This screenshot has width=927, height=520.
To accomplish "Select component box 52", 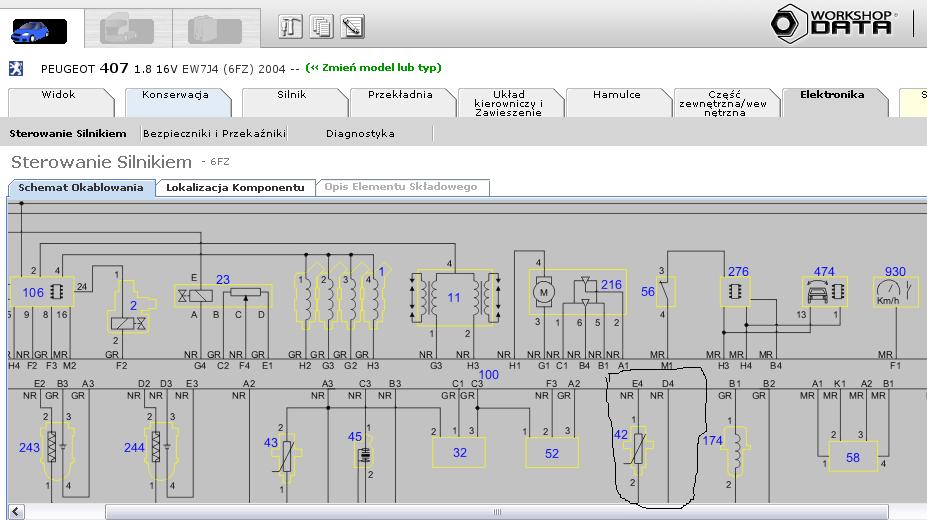I will point(552,453).
